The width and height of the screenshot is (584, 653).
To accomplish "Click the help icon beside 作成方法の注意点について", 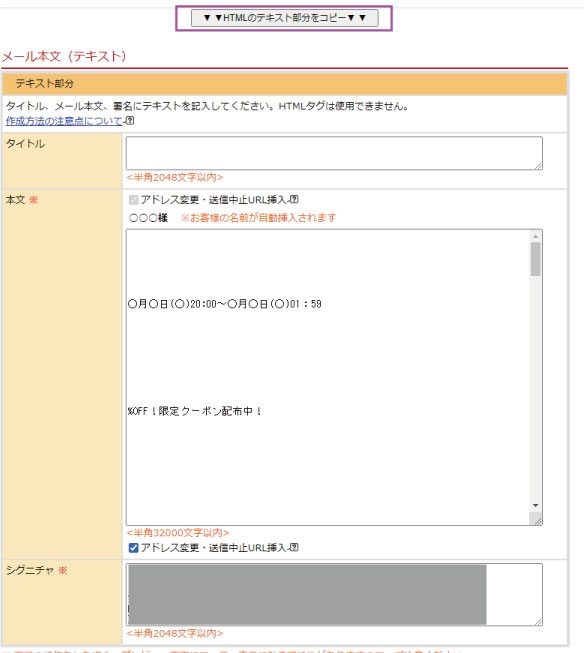I will coord(130,120).
